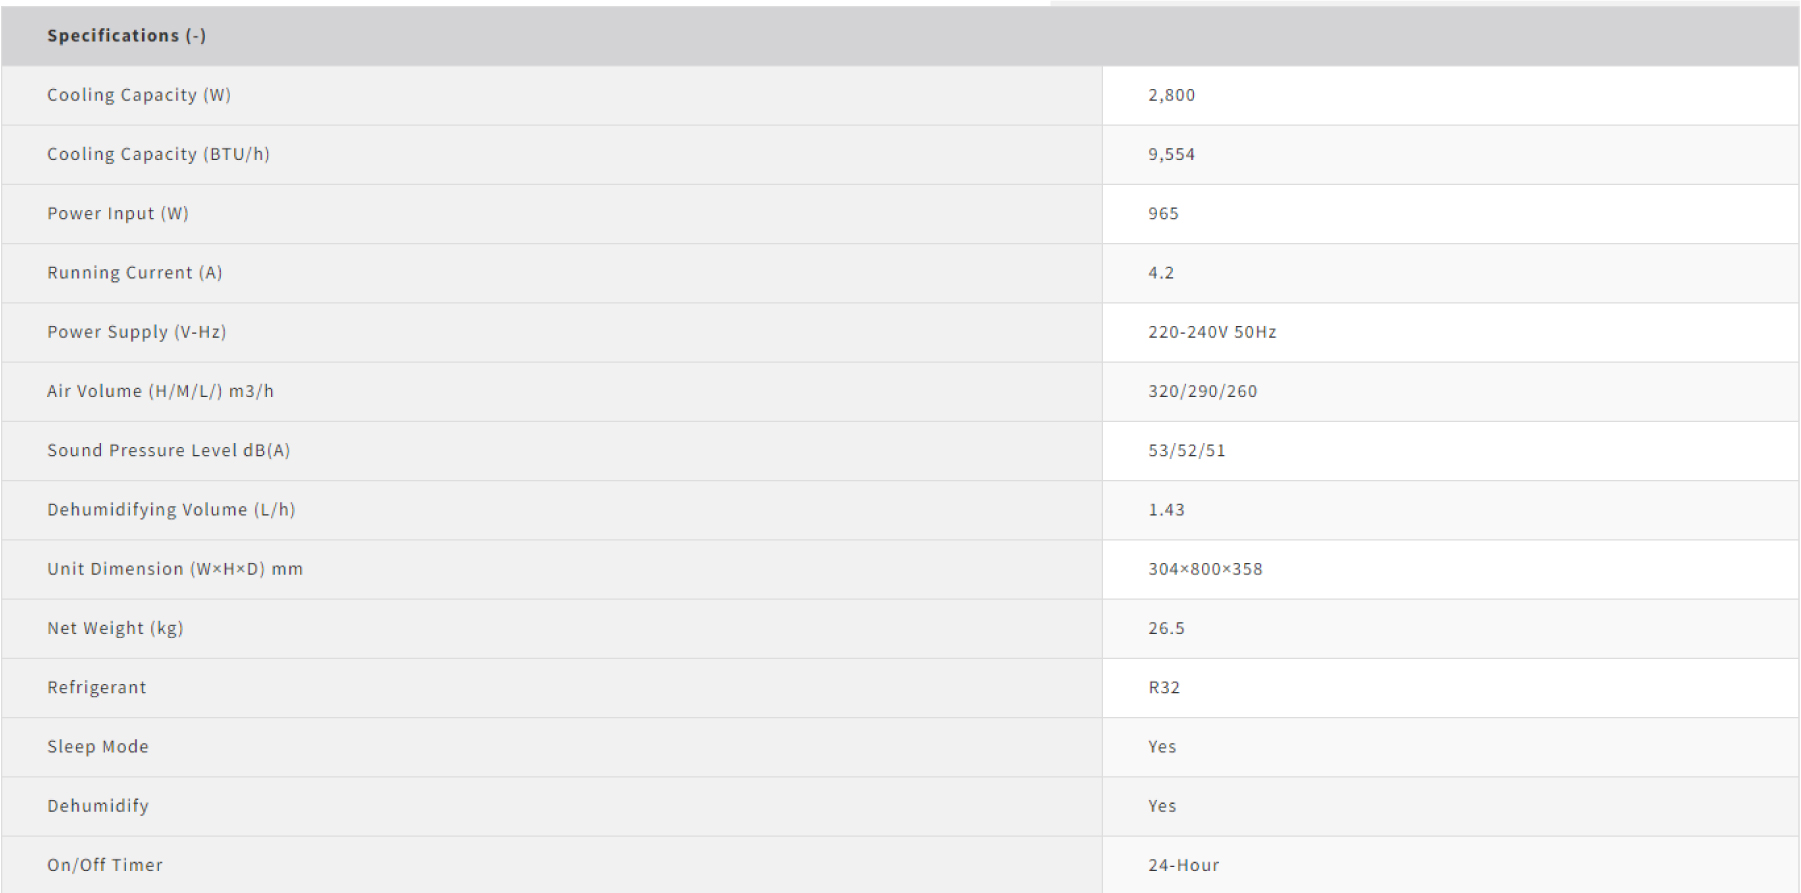The width and height of the screenshot is (1801, 893).
Task: Select the 965 power input value
Action: 1163,213
